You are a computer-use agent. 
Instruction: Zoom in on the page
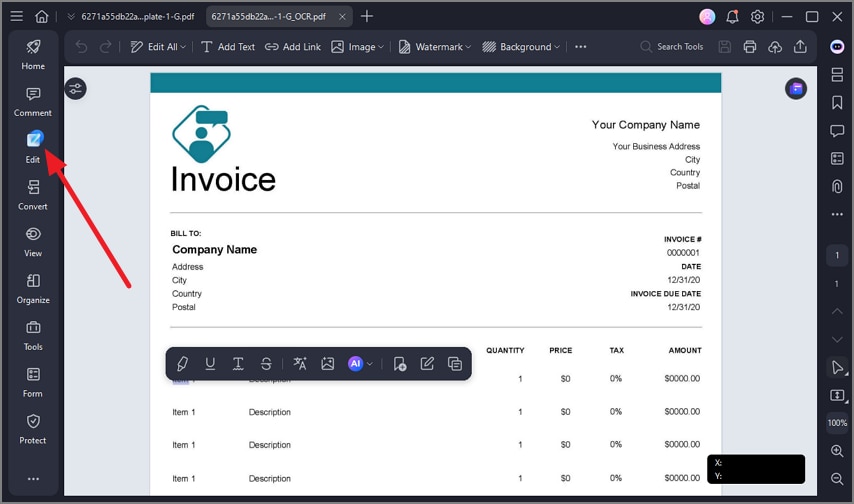(837, 451)
